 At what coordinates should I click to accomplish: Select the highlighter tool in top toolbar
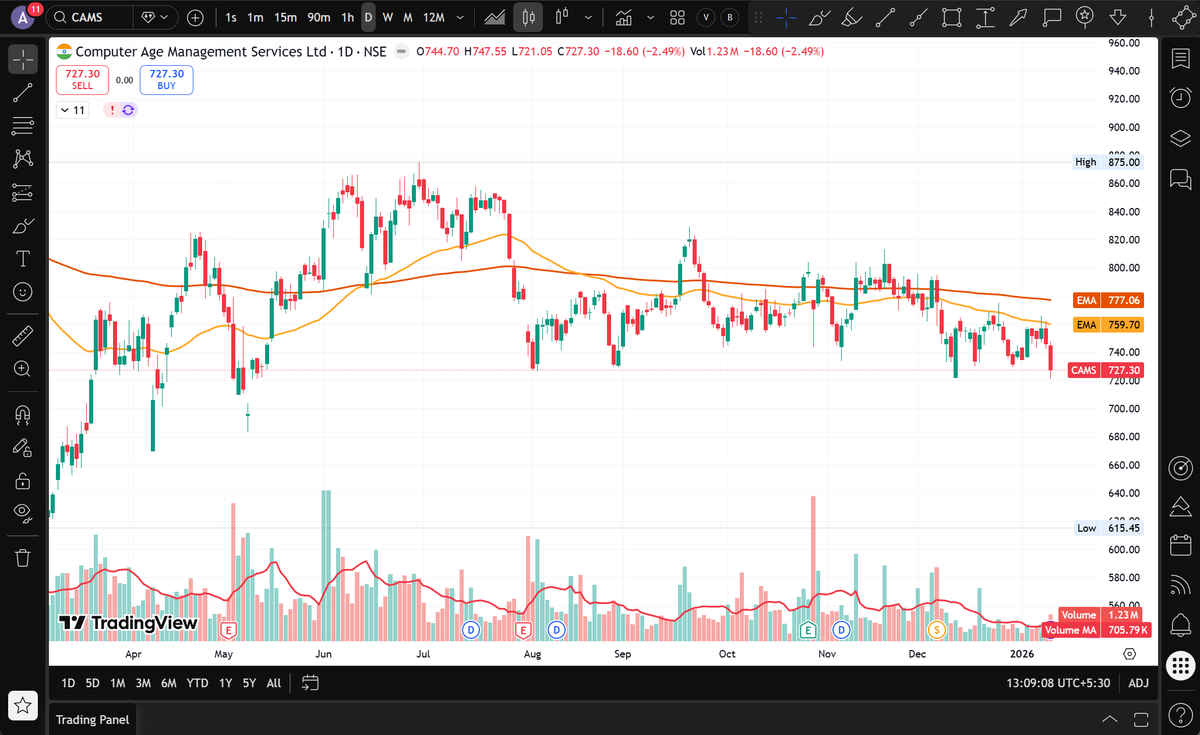click(x=852, y=17)
